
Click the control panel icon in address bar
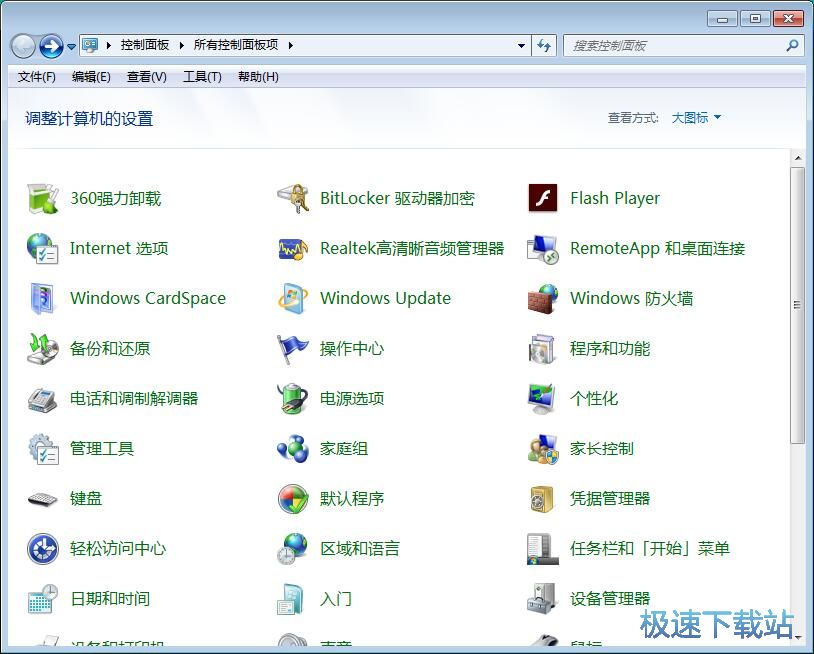tap(90, 46)
